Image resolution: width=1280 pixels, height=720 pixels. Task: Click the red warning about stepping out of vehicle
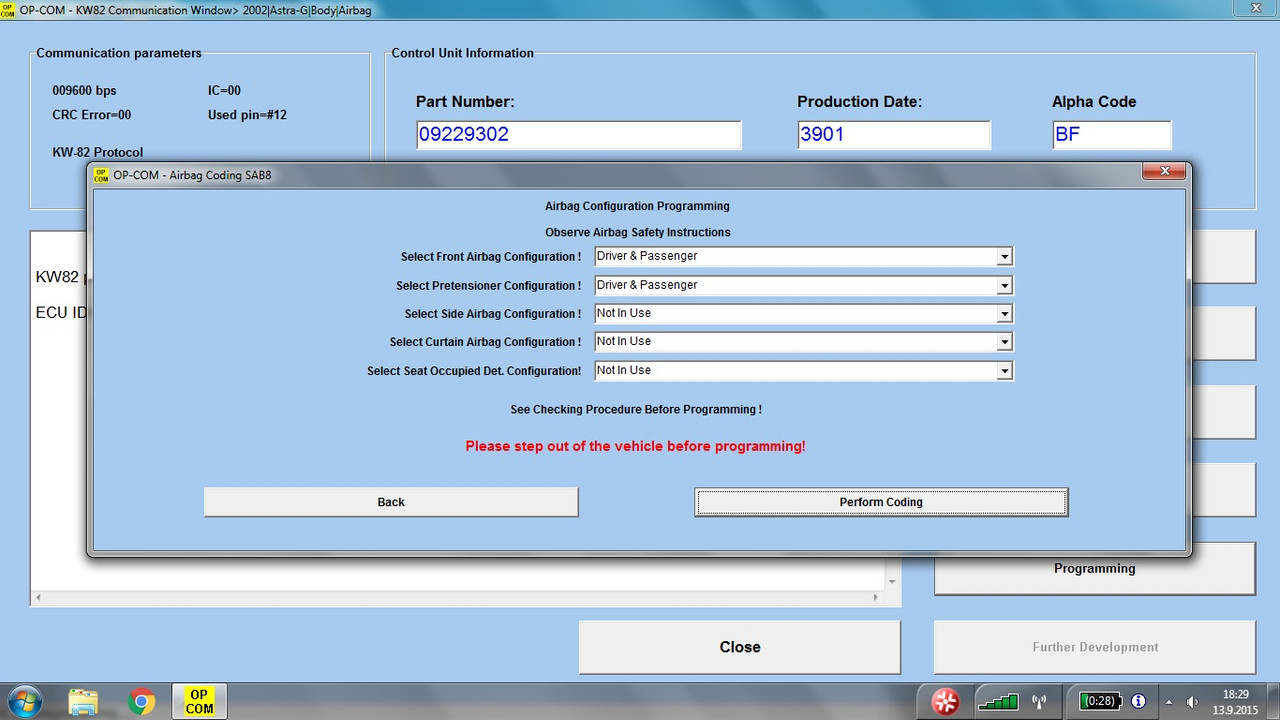(635, 446)
